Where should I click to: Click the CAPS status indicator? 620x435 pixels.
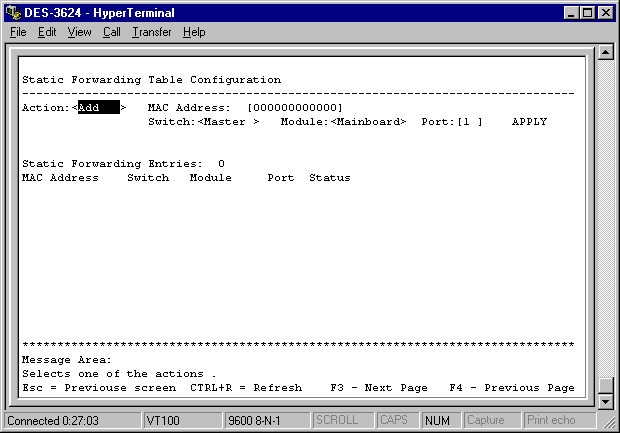pos(393,420)
